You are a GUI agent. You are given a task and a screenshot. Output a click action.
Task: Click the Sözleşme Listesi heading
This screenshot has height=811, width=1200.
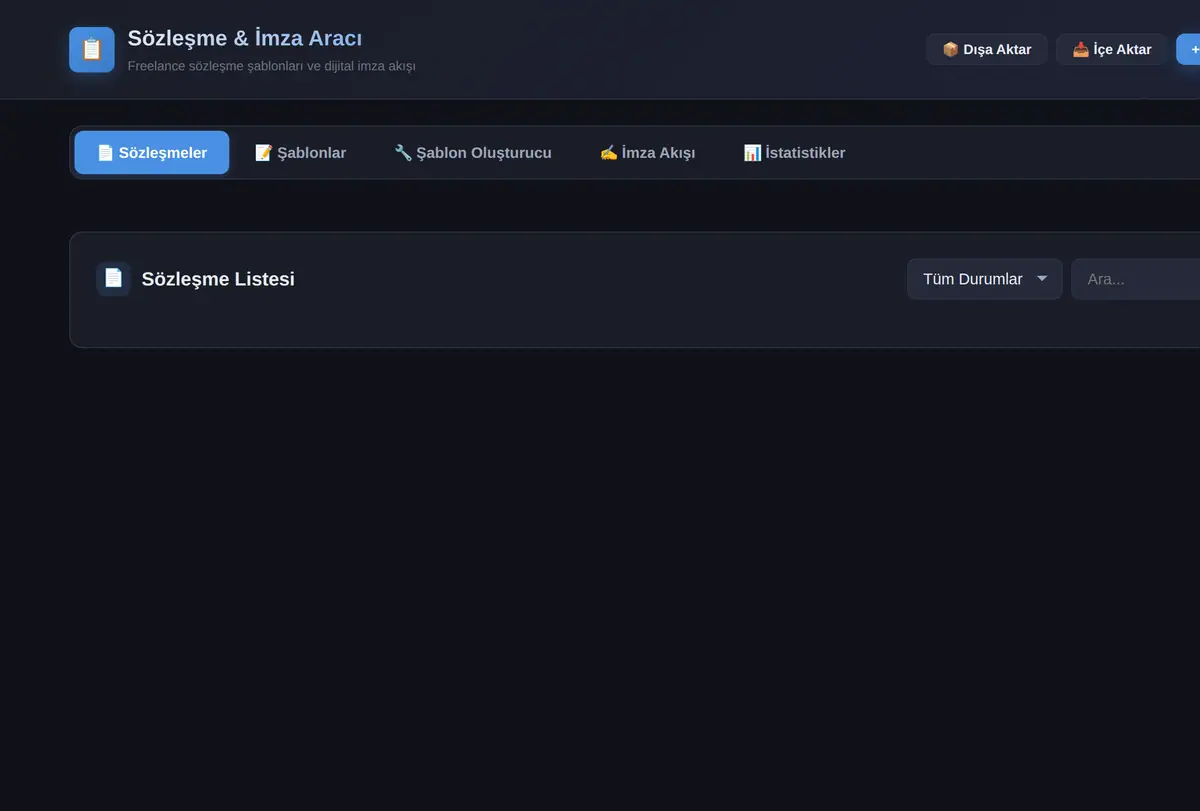(218, 279)
